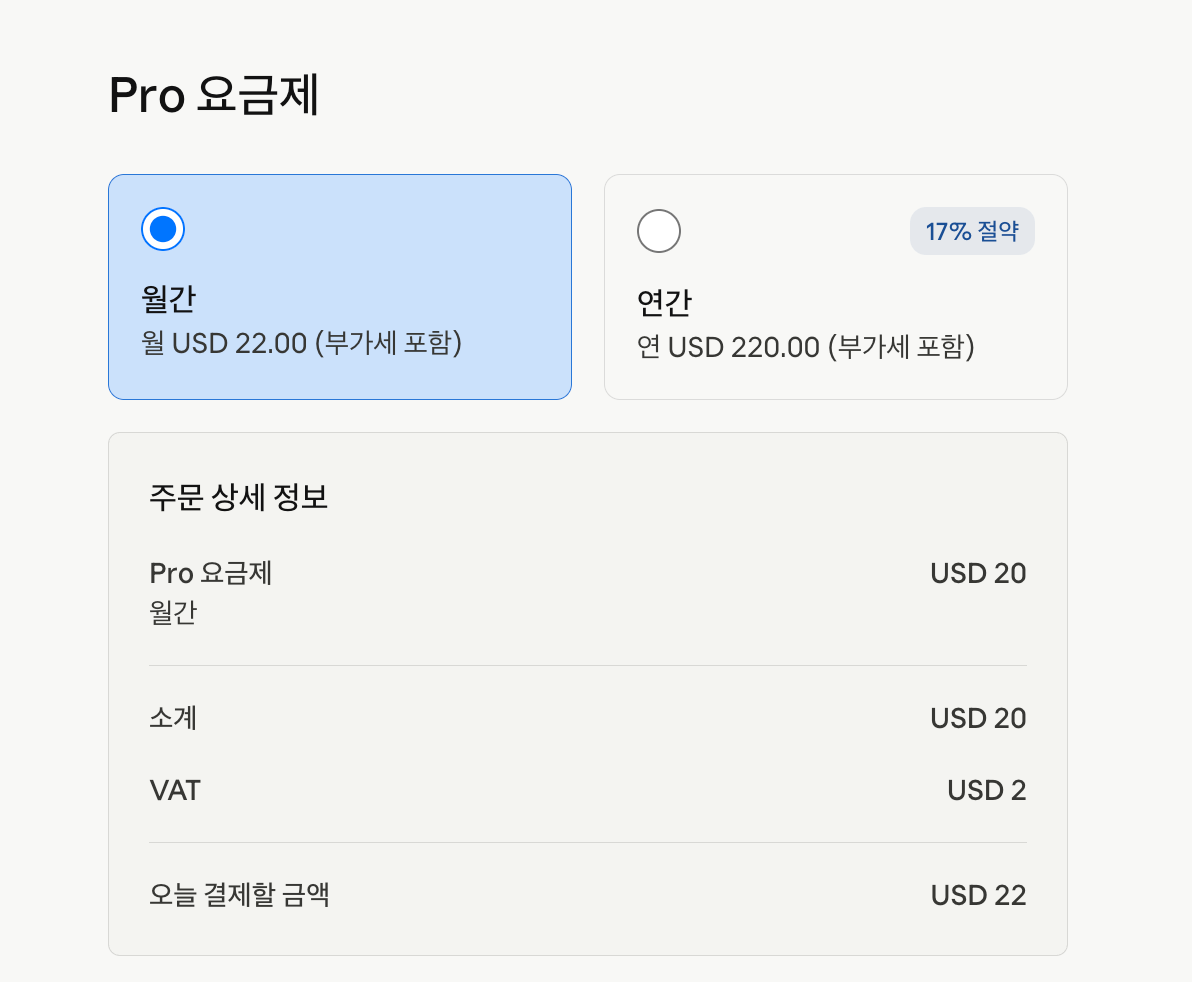Choose the annual plan card priced USD 220.00
Viewport: 1192px width, 982px height.
(835, 287)
